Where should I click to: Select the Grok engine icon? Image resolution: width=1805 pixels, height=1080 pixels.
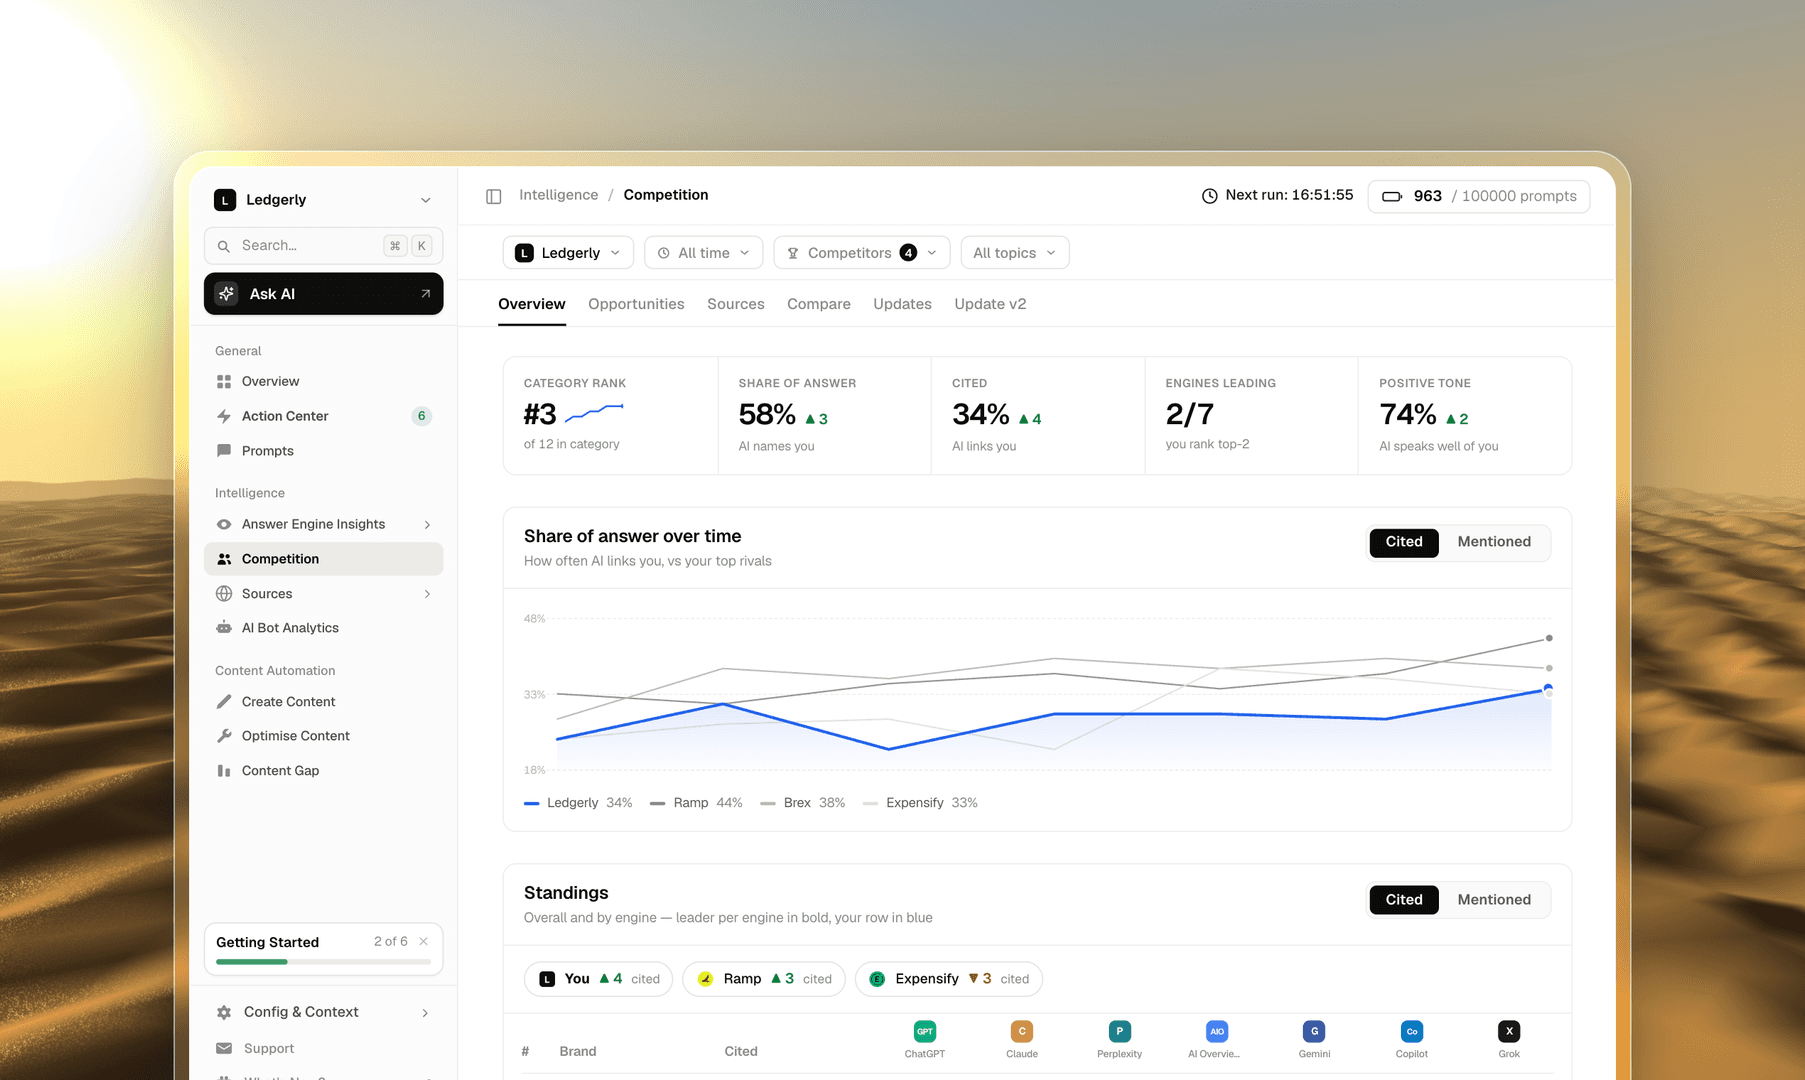[1509, 1031]
